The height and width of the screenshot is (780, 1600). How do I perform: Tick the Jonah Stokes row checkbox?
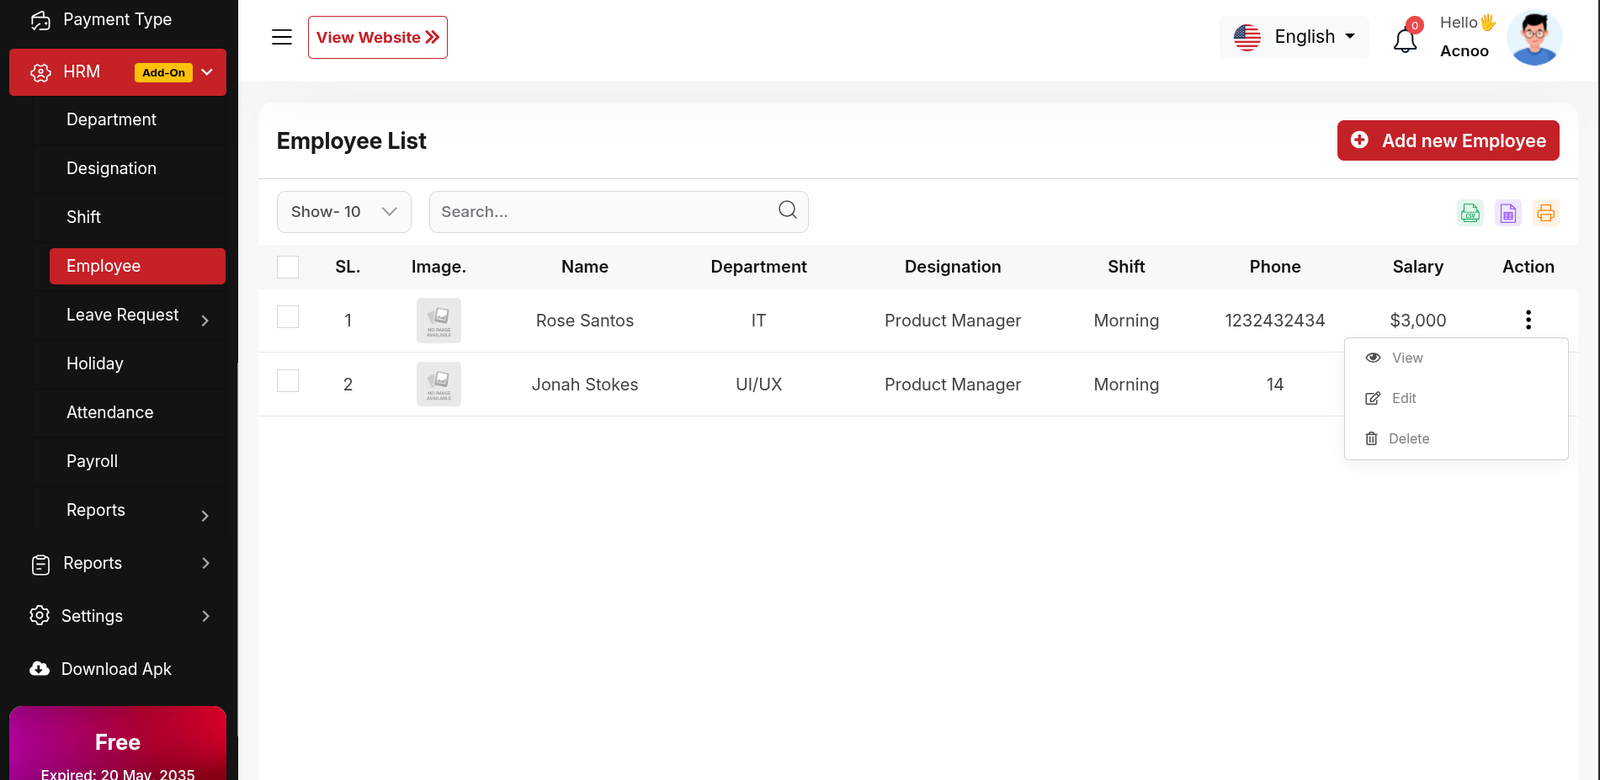pos(288,381)
